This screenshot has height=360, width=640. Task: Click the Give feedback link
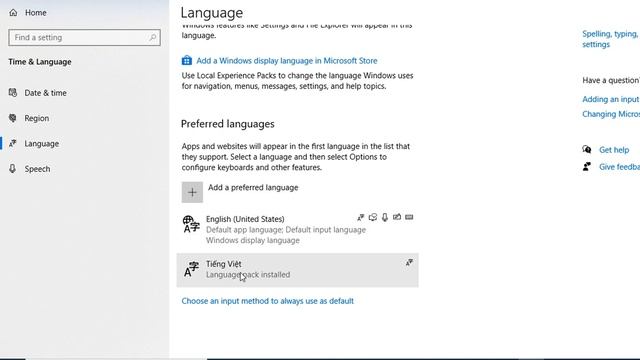[619, 167]
